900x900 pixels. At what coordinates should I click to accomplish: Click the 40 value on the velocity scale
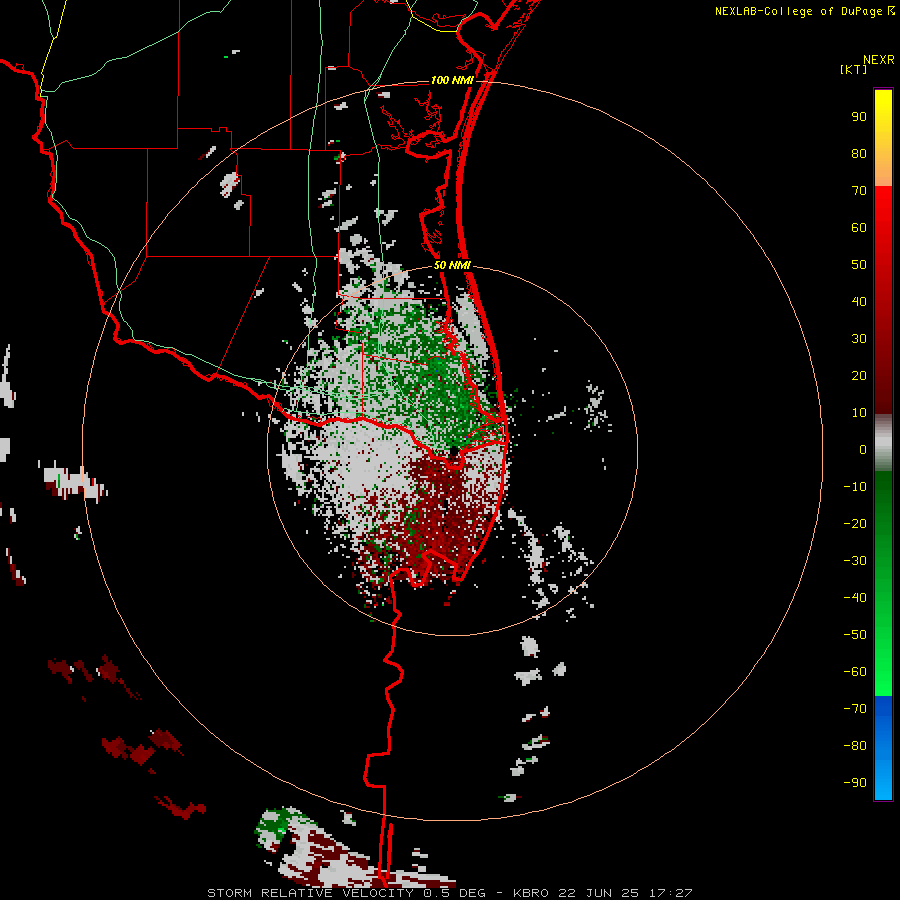point(859,302)
